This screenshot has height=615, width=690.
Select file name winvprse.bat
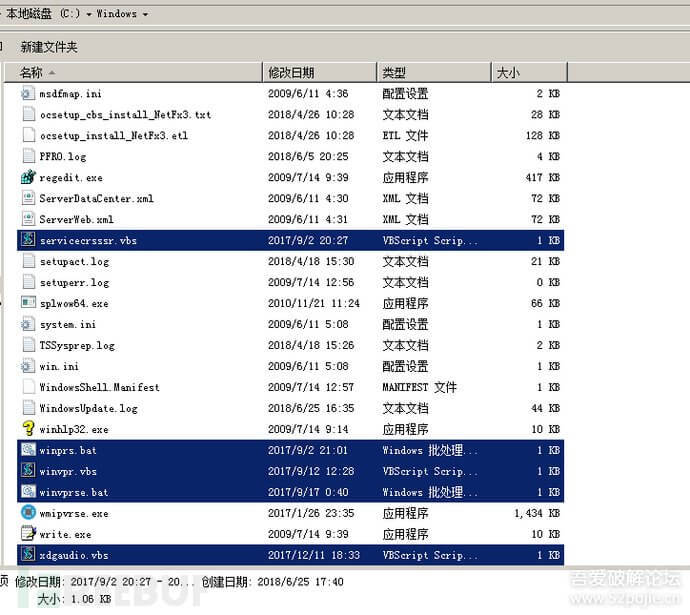[x=74, y=492]
